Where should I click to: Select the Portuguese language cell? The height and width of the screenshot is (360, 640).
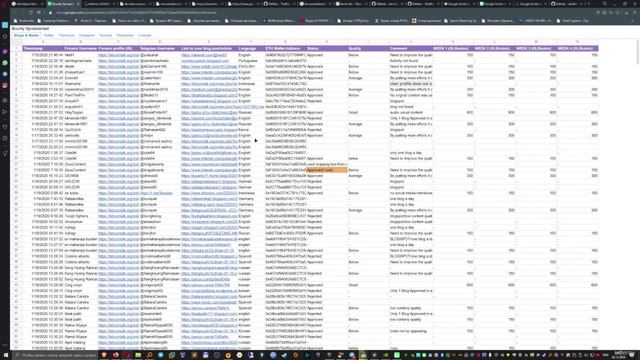251,60
